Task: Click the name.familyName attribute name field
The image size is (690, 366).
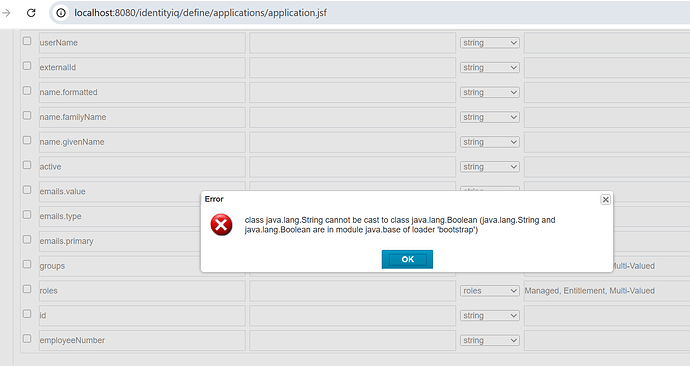Action: pyautogui.click(x=142, y=117)
